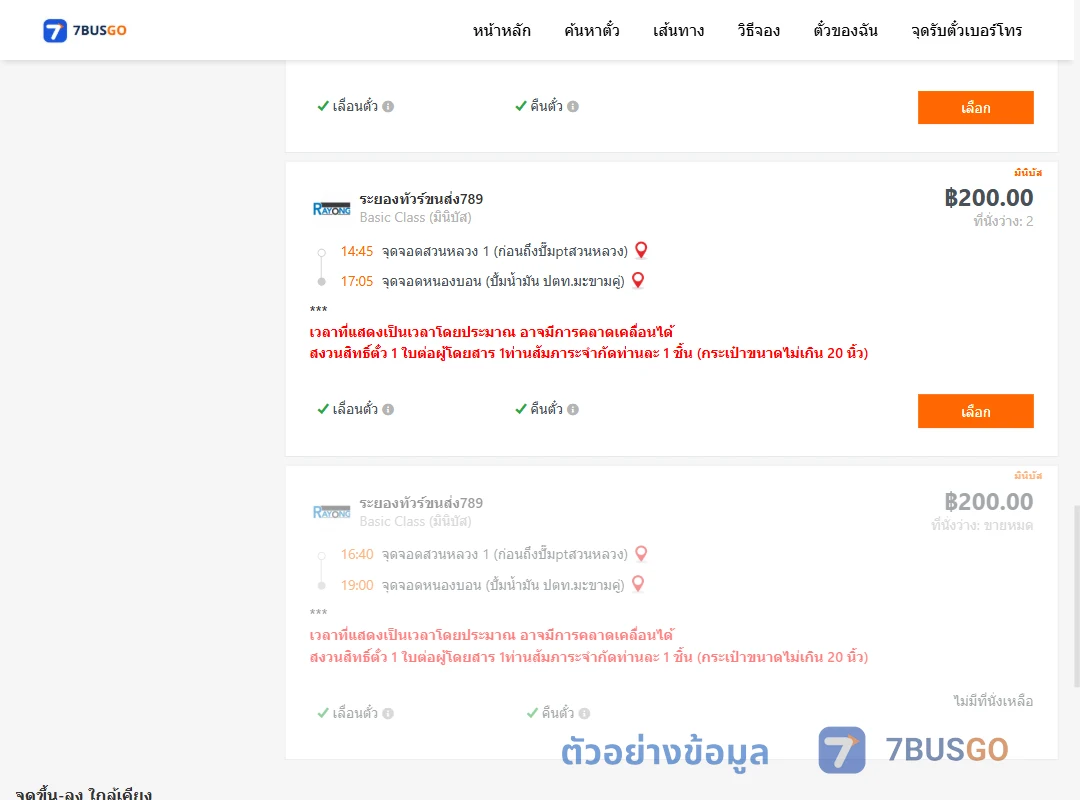Click เลื่อนตั๋ว label in 14:45 card
This screenshot has height=800, width=1080.
point(355,409)
